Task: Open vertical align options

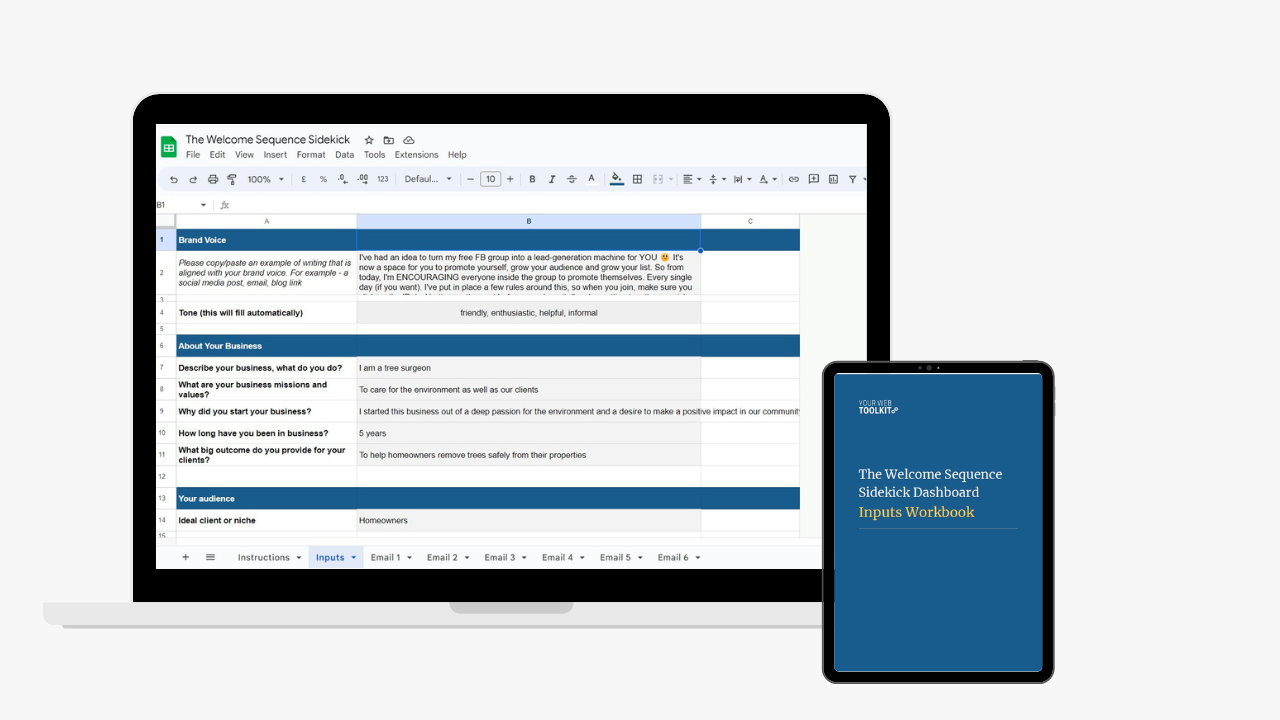Action: [x=717, y=180]
